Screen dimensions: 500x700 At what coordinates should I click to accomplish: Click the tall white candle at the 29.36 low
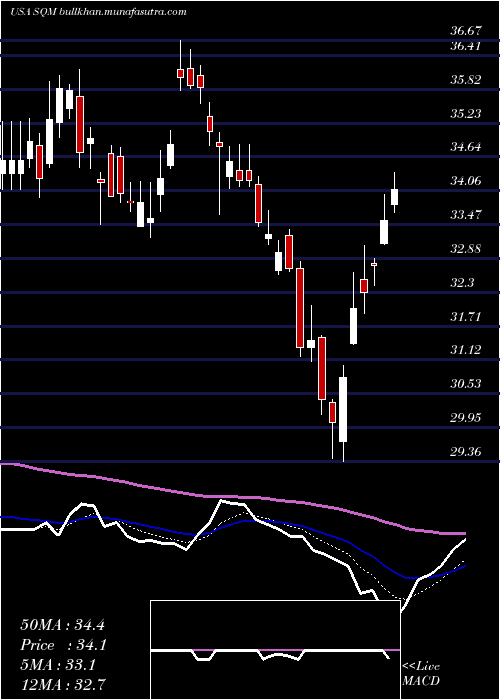(343, 409)
